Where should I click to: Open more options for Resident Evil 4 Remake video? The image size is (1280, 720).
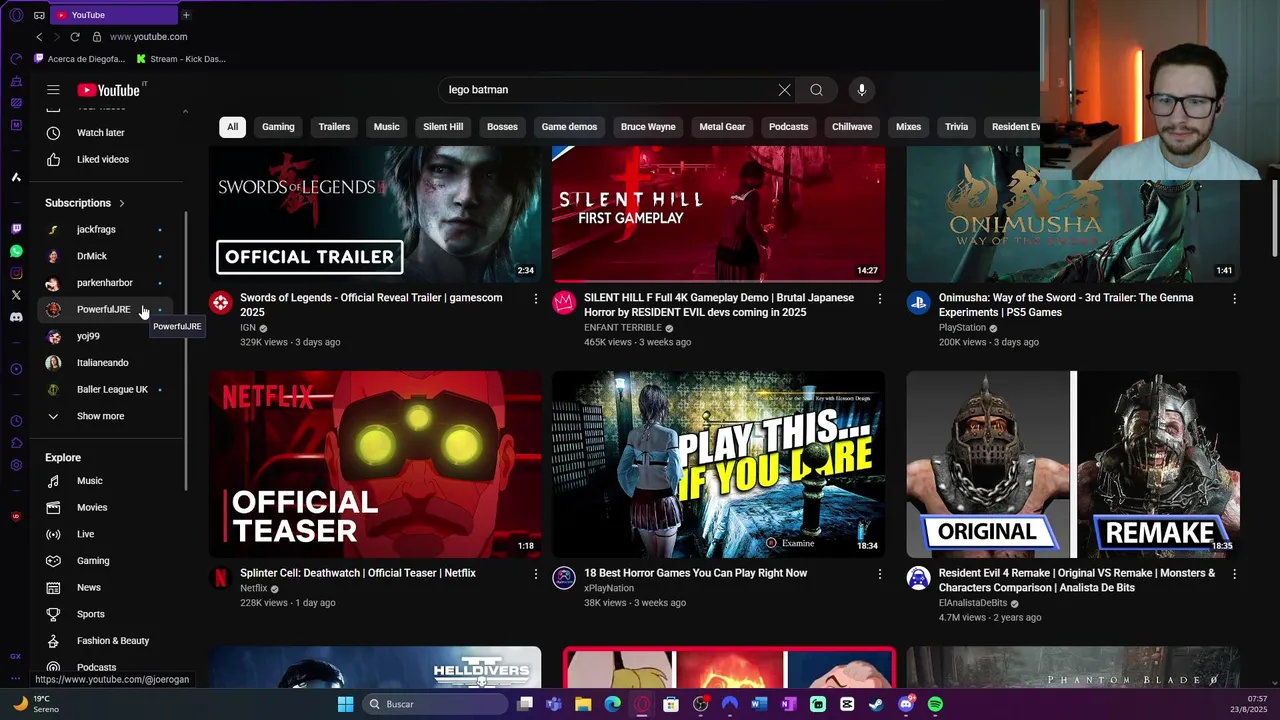[x=1234, y=574]
